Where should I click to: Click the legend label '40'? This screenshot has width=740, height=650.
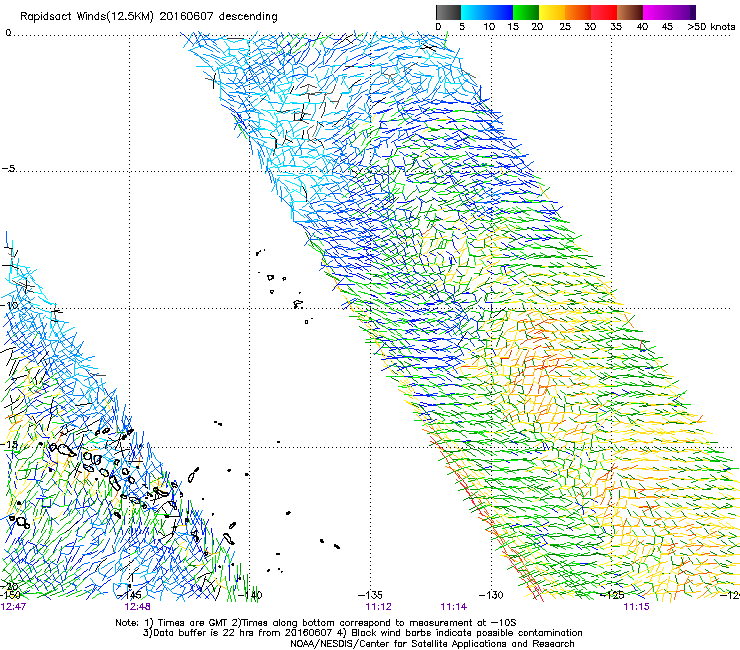pyautogui.click(x=642, y=27)
